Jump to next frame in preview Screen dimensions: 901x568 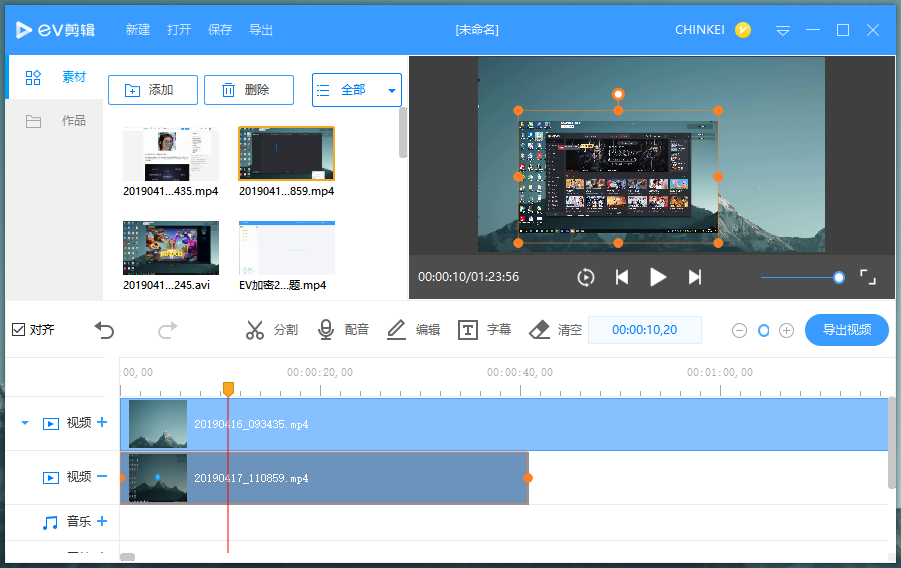coord(695,277)
